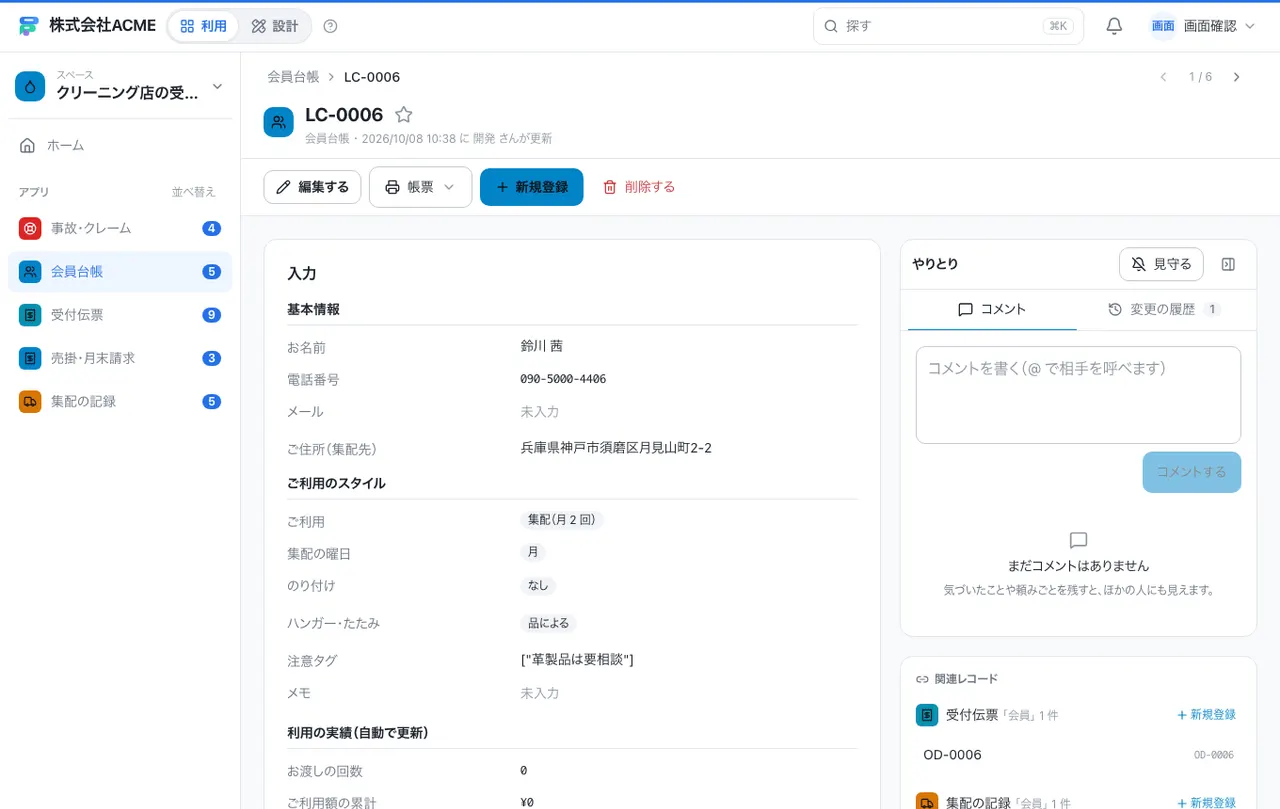This screenshot has width=1280, height=809.
Task: Add new 受付伝票 related record
Action: 1206,714
